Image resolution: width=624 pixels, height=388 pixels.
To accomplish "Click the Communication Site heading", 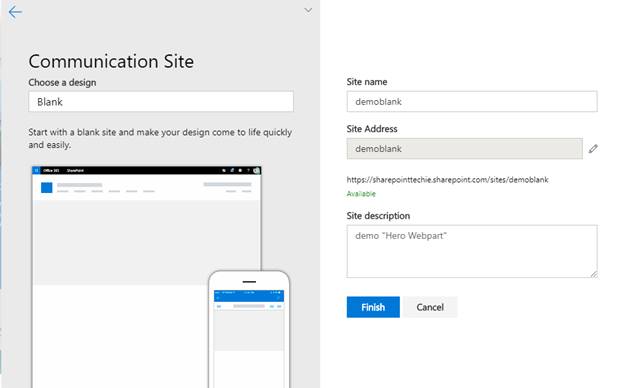I will tap(111, 61).
